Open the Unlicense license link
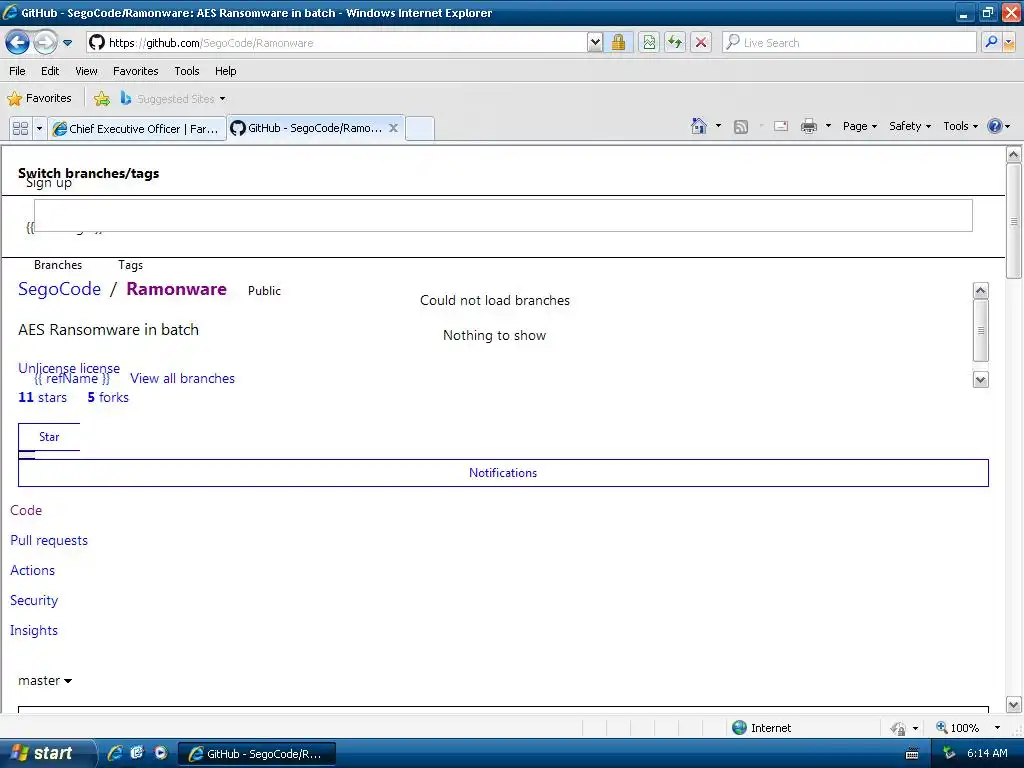 (69, 368)
